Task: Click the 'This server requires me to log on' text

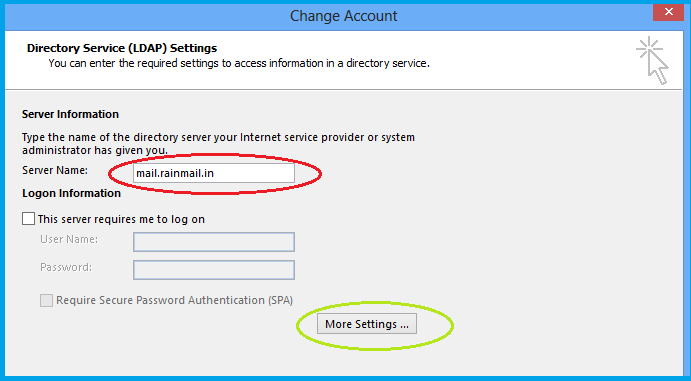Action: pyautogui.click(x=121, y=219)
